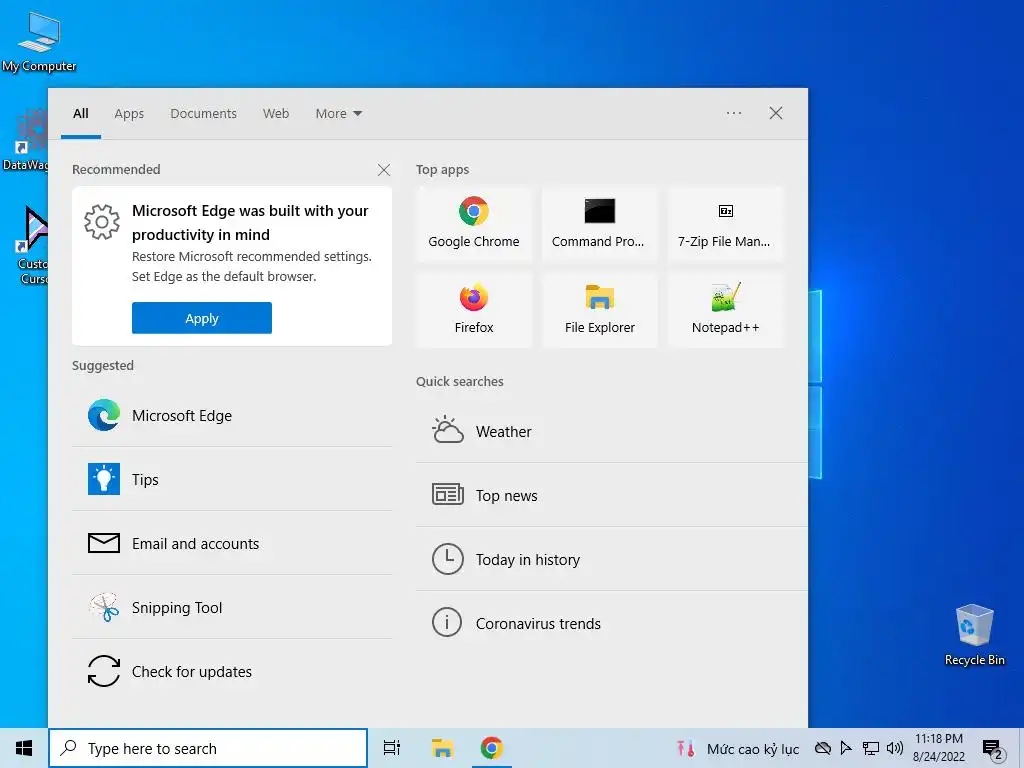
Task: Click the volume speaker tray icon
Action: 895,748
